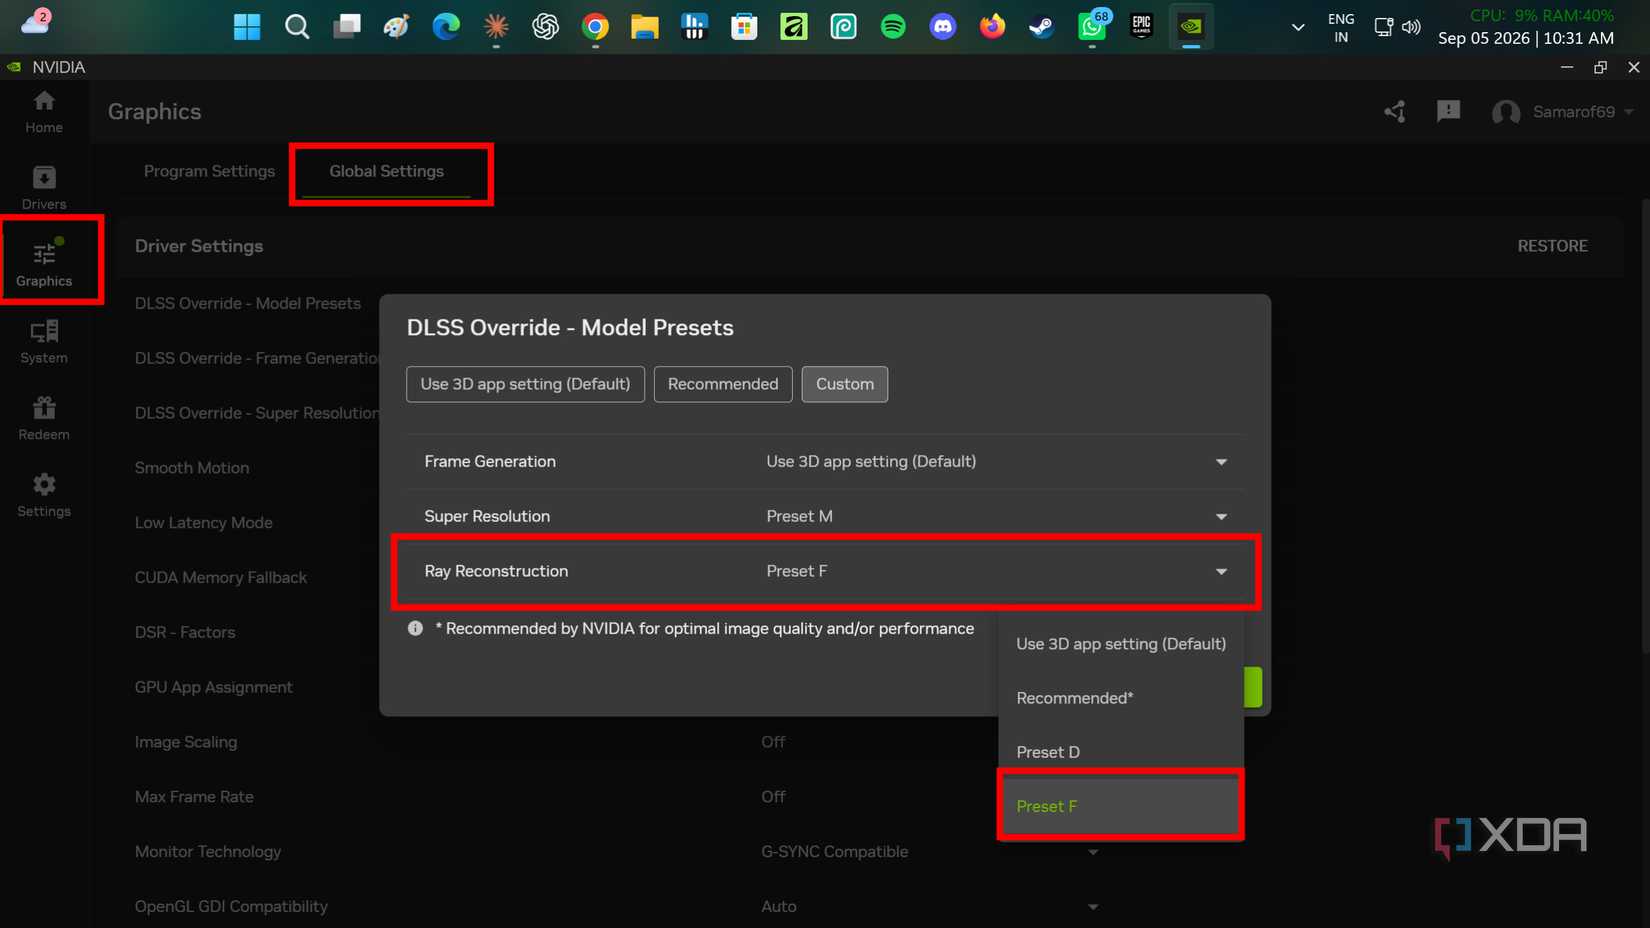Screen dimensions: 1650x928
Task: Open the Home page in NVIDIA sidebar
Action: coord(44,111)
